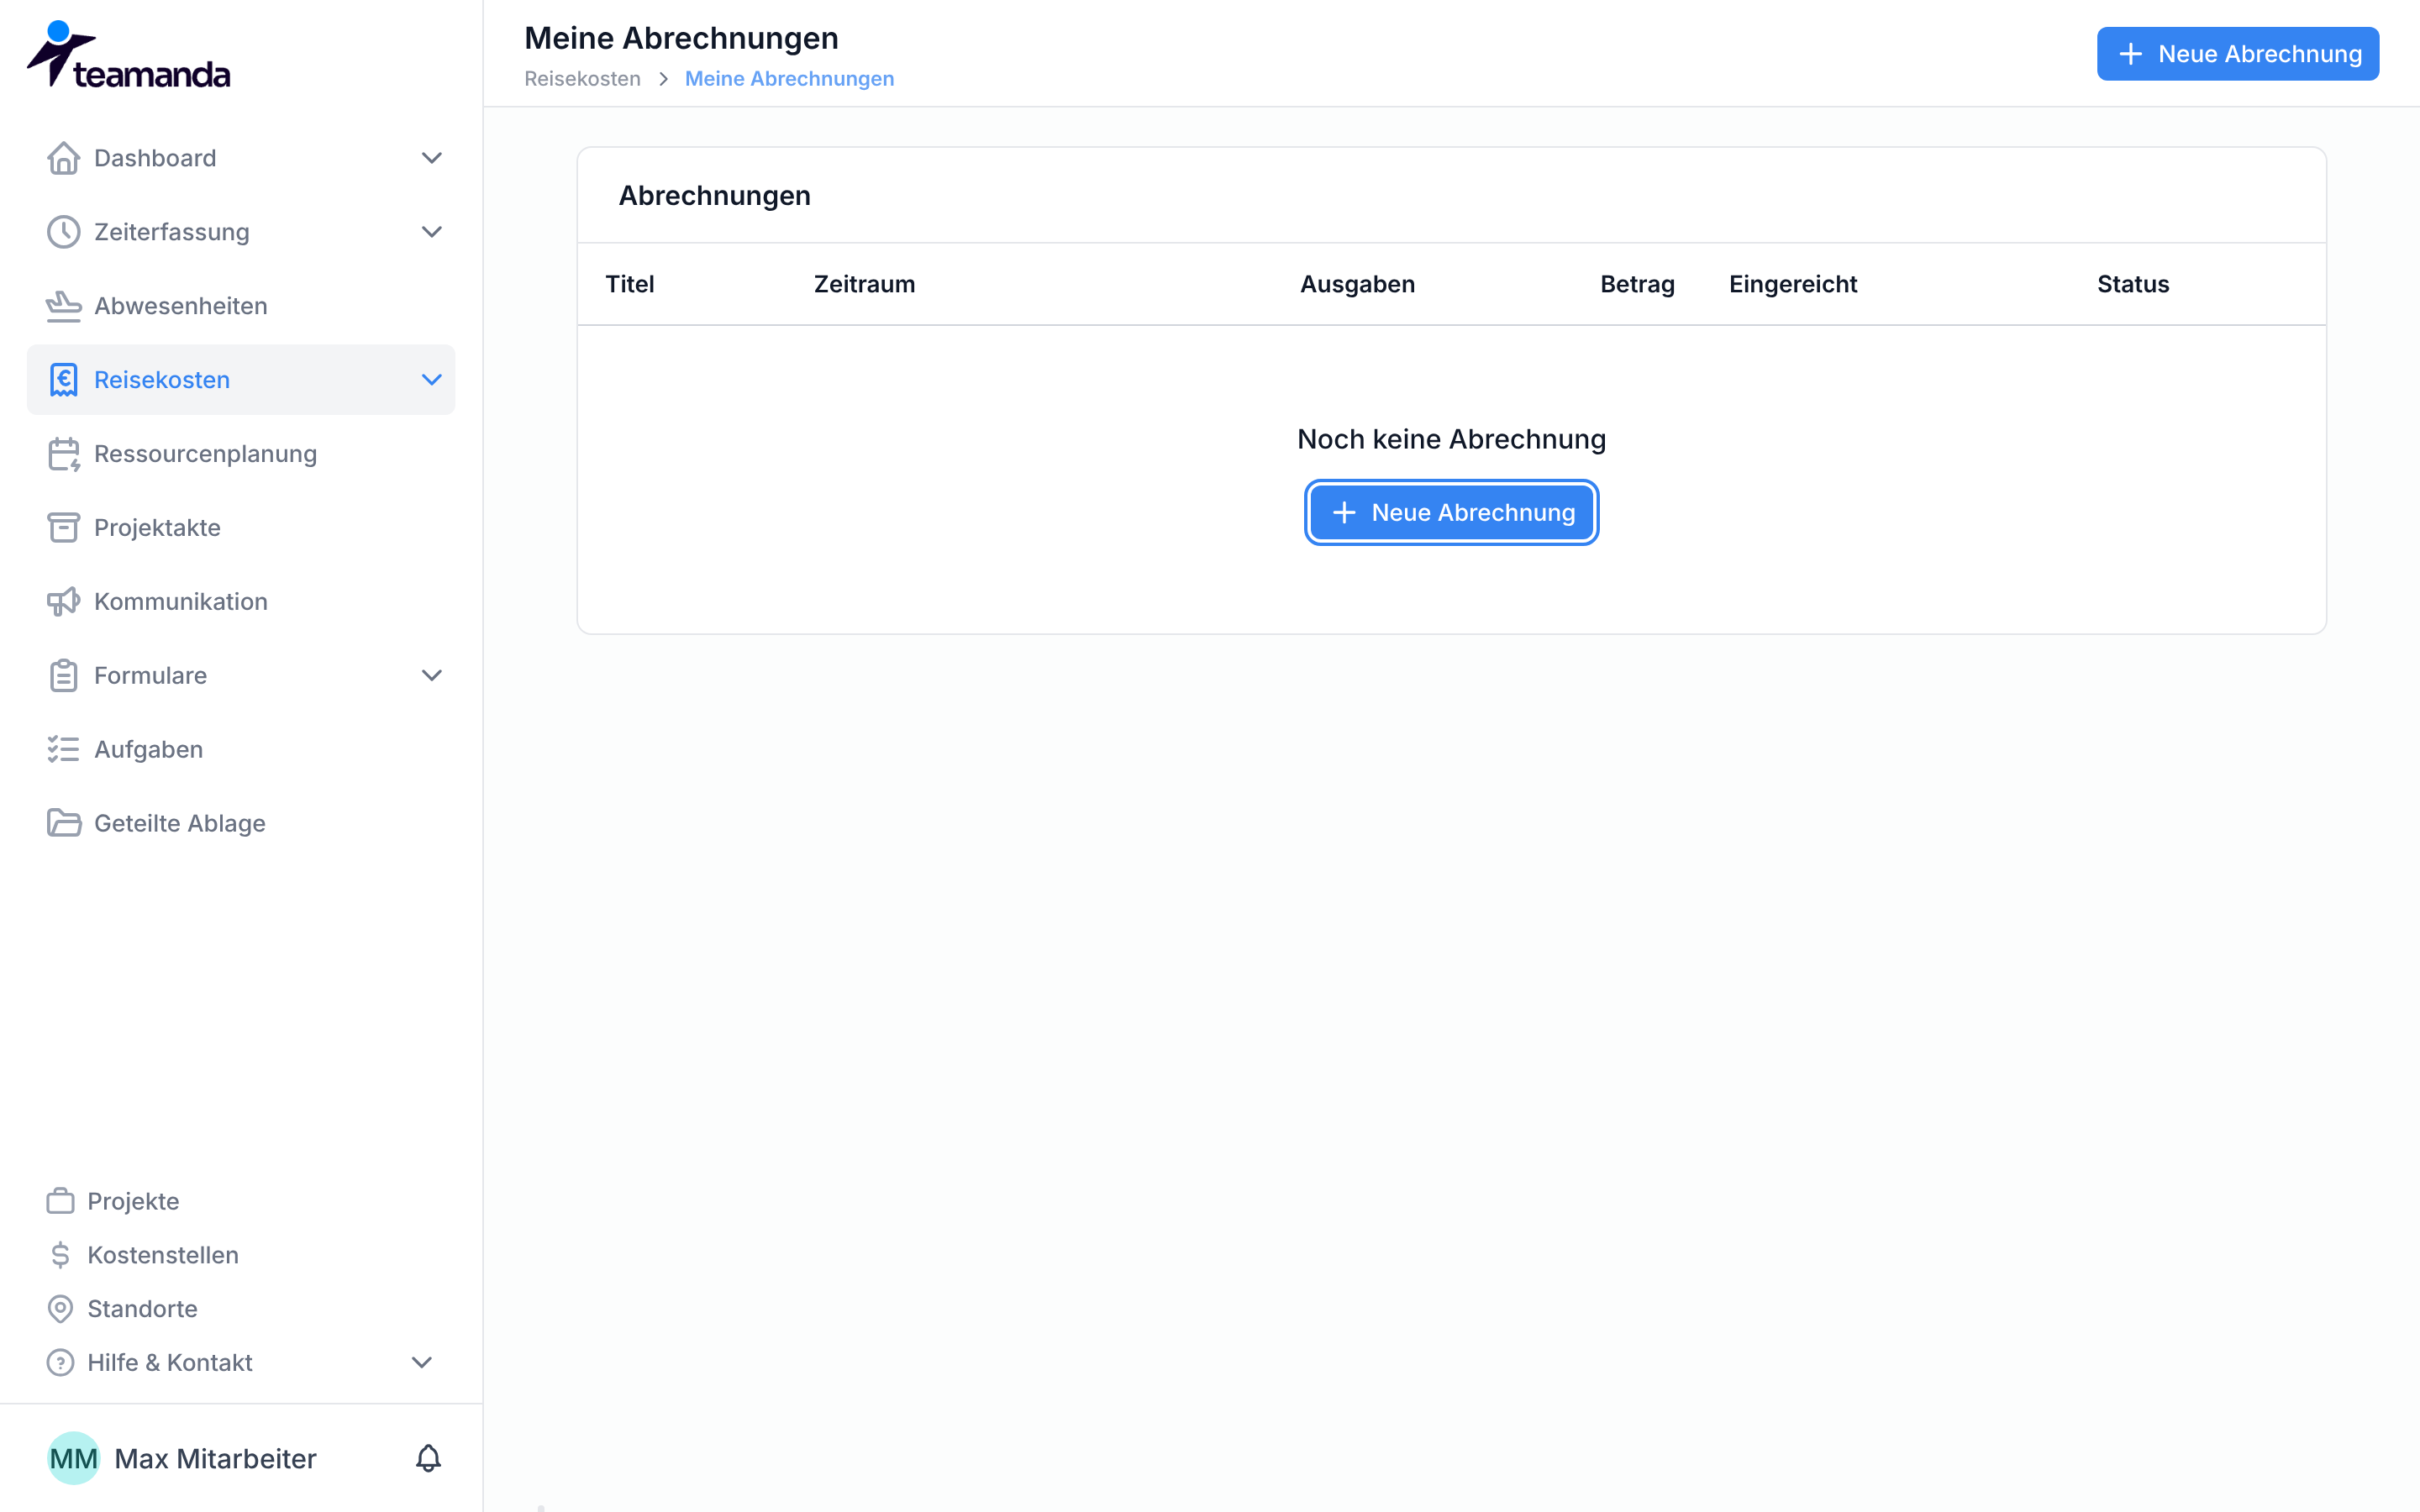Open the Ressourcenplanung menu item

[240, 454]
